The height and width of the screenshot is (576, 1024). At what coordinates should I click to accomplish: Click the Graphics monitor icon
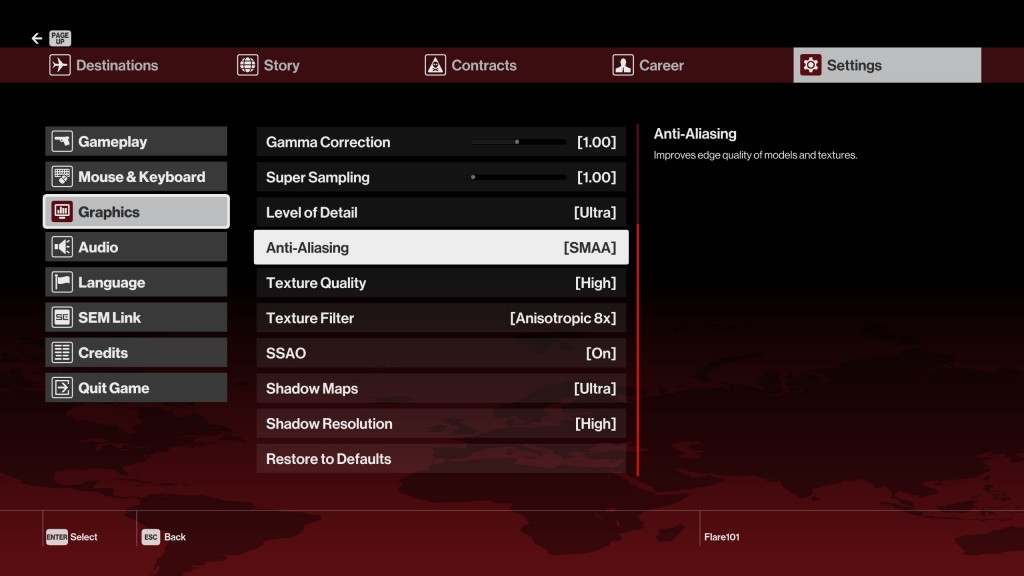(x=62, y=212)
